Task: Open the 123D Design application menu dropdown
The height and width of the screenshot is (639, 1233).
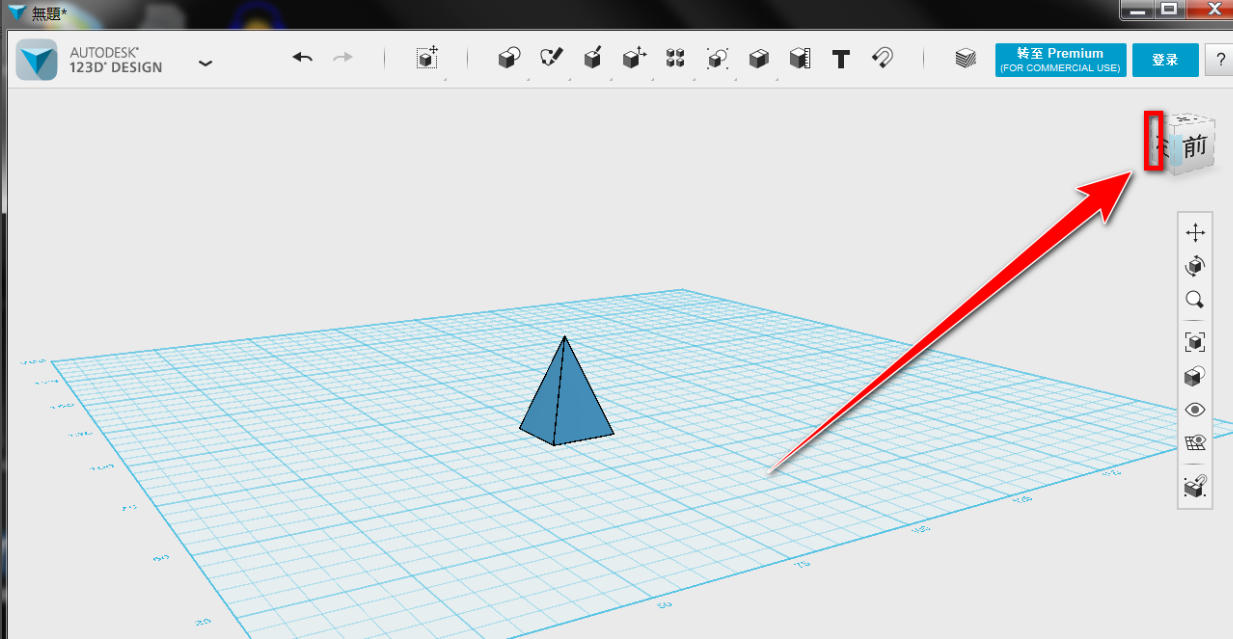Action: (205, 62)
